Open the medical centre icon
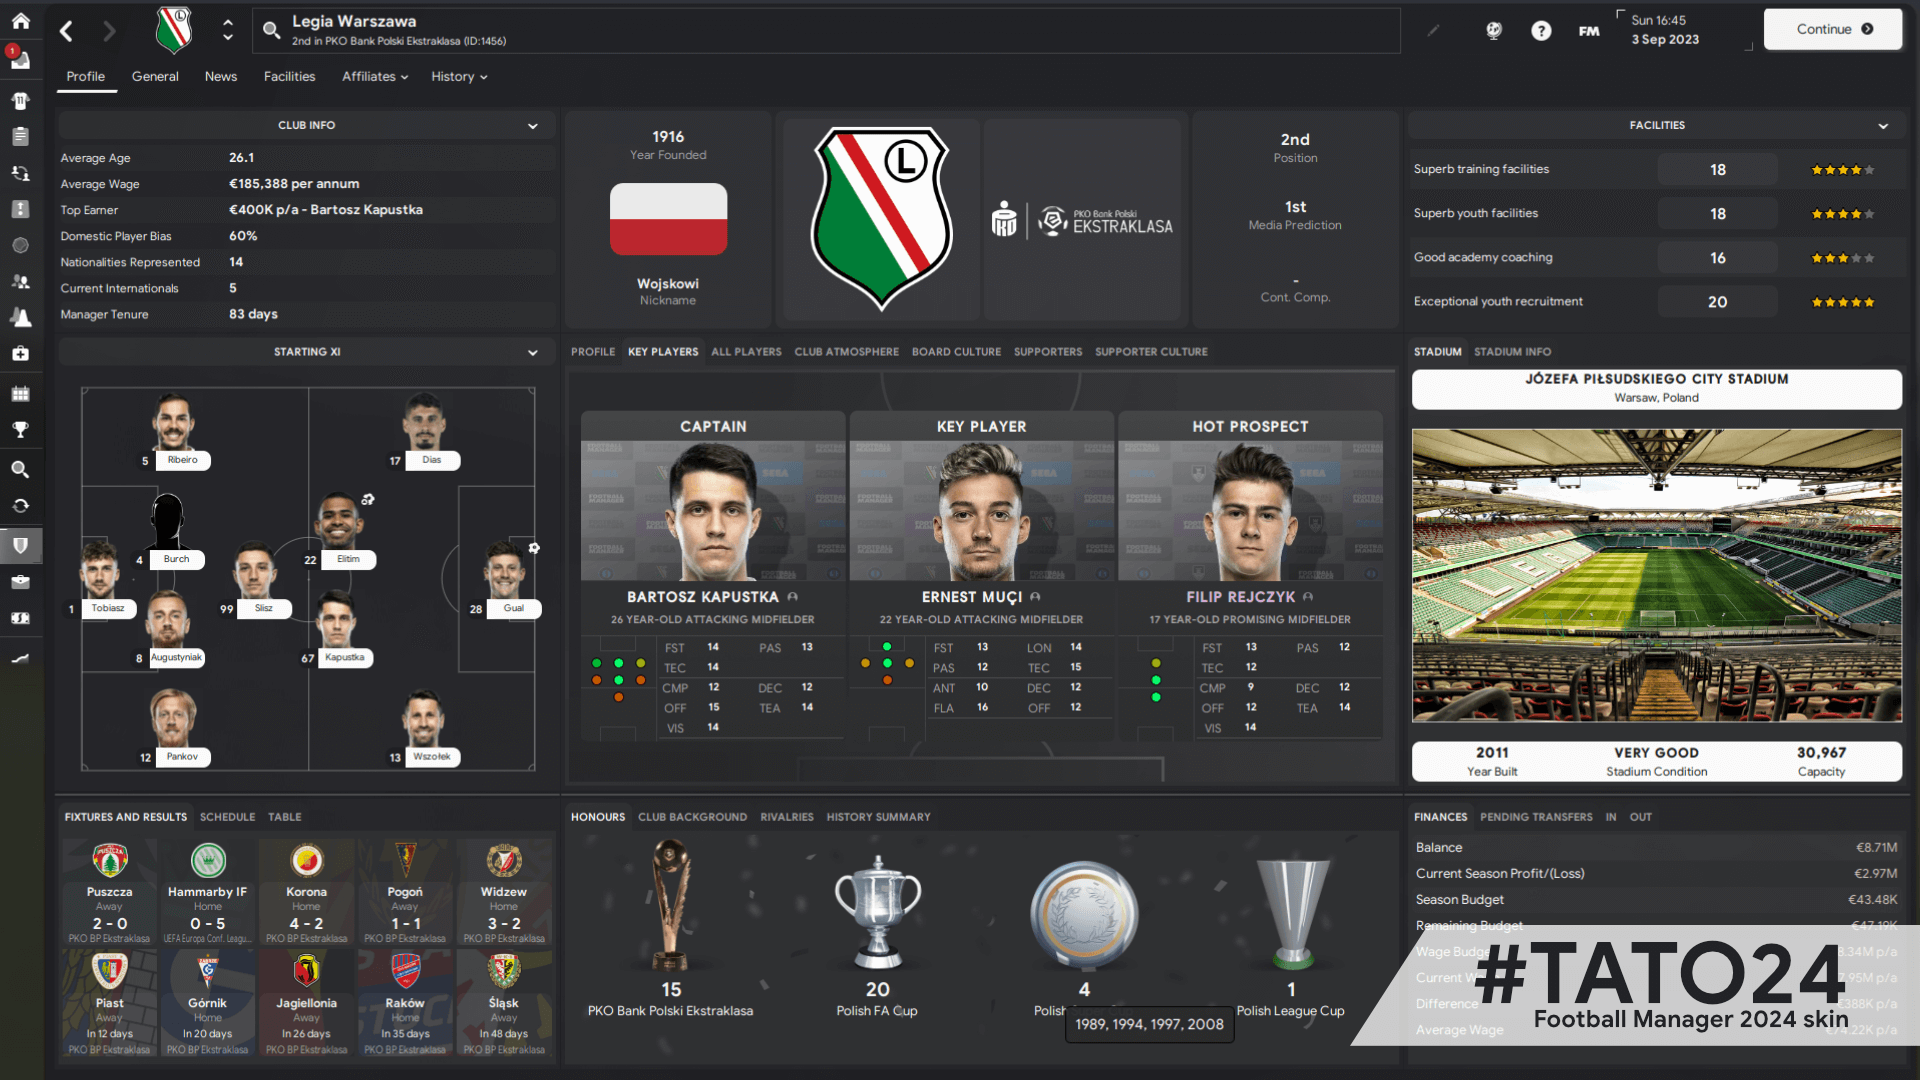1920x1080 pixels. pyautogui.click(x=20, y=354)
